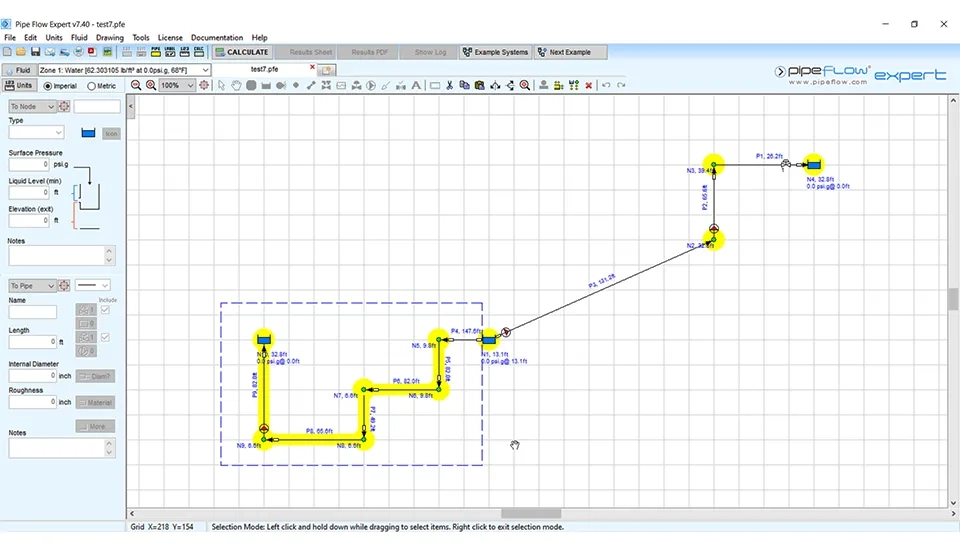Viewport: 960px width, 548px height.
Task: Click the save file icon
Action: (x=35, y=52)
